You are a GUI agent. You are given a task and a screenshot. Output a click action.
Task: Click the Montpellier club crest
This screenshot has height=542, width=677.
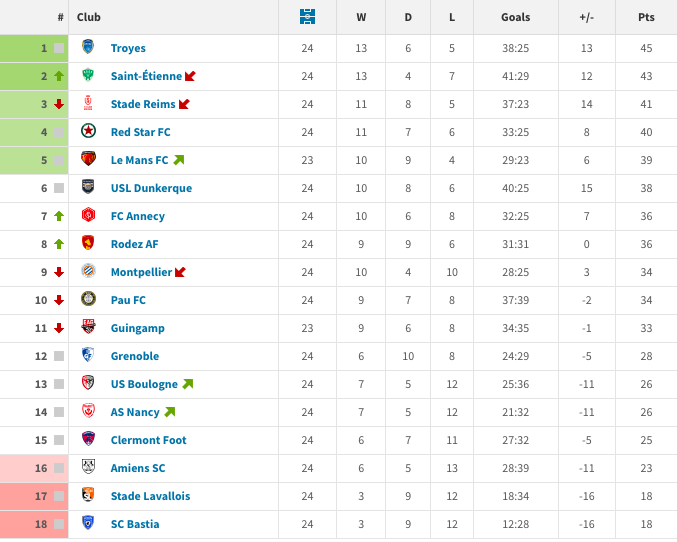(x=88, y=272)
